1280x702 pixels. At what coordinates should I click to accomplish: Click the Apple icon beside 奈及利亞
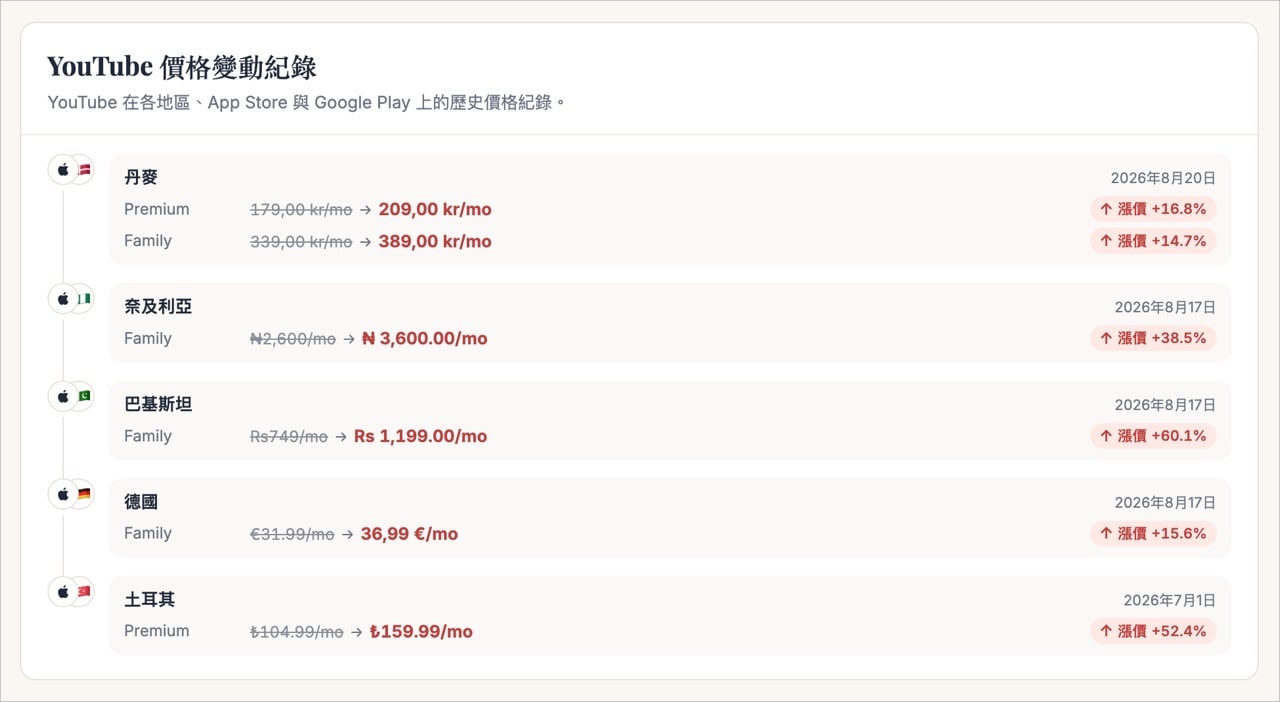click(x=63, y=298)
